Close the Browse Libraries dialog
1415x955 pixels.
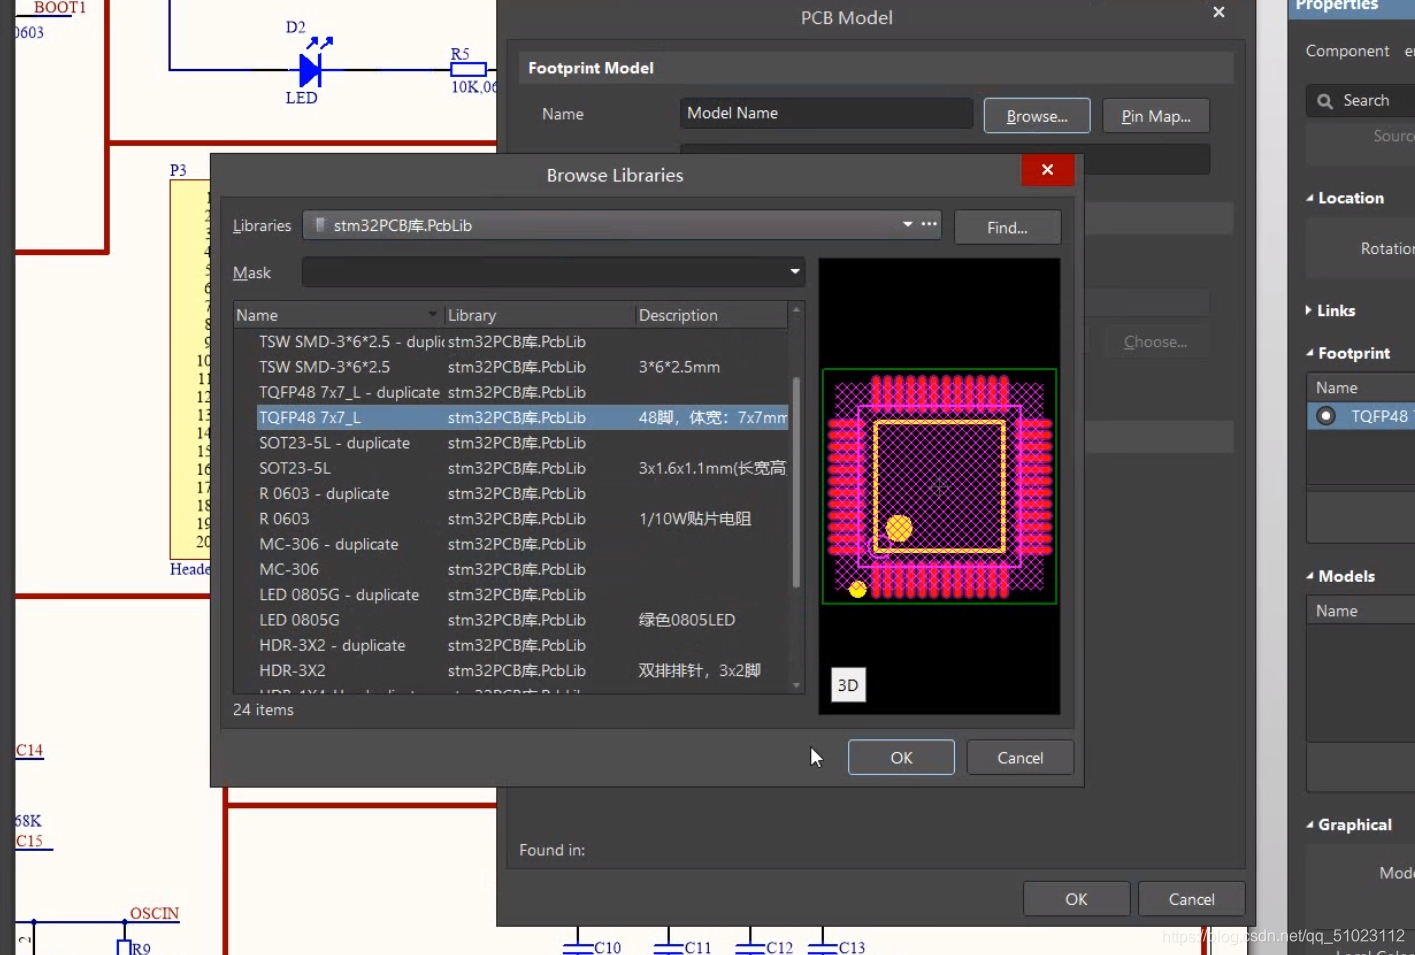point(1047,170)
